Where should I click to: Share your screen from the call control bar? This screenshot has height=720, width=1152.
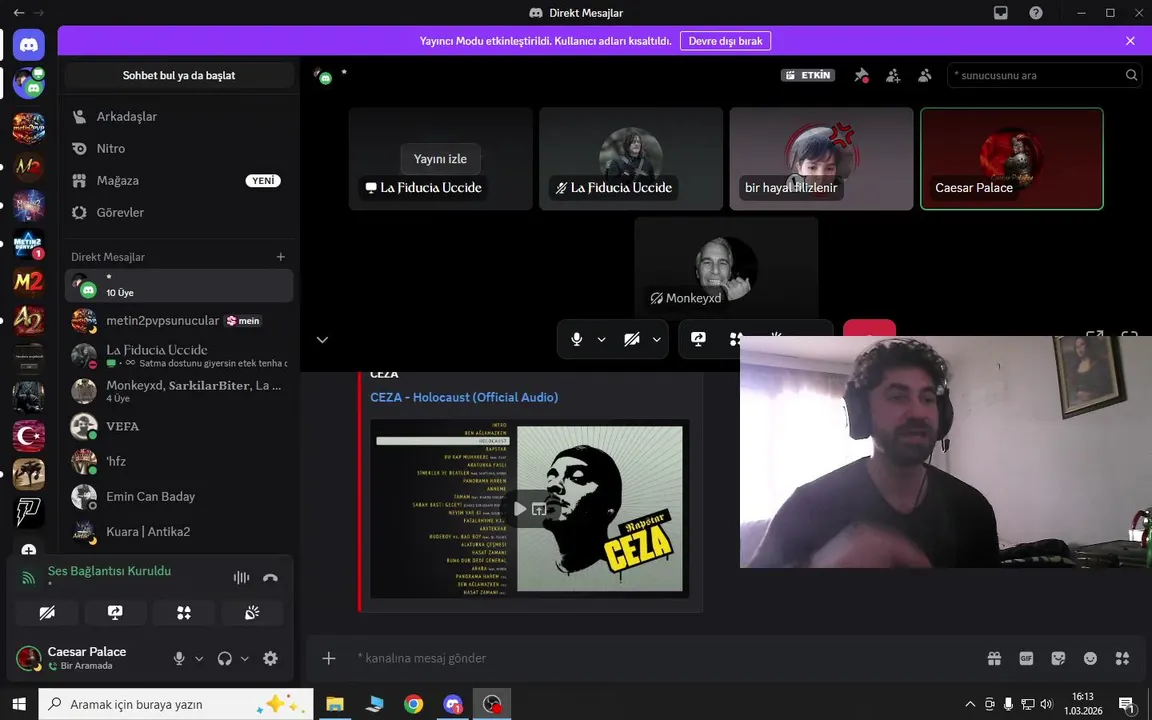click(x=698, y=339)
